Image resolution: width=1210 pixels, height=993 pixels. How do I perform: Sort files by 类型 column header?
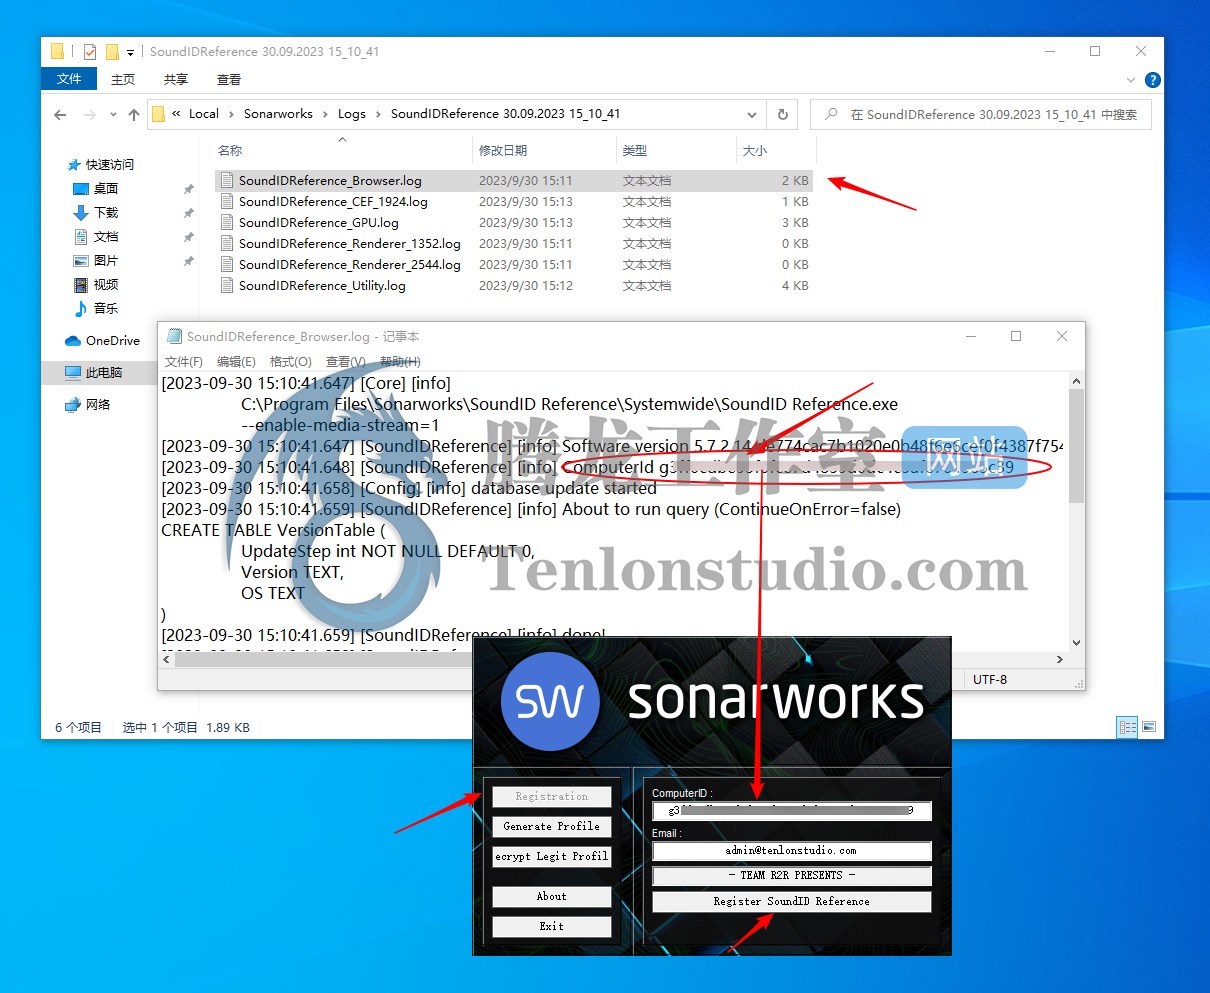click(x=634, y=151)
